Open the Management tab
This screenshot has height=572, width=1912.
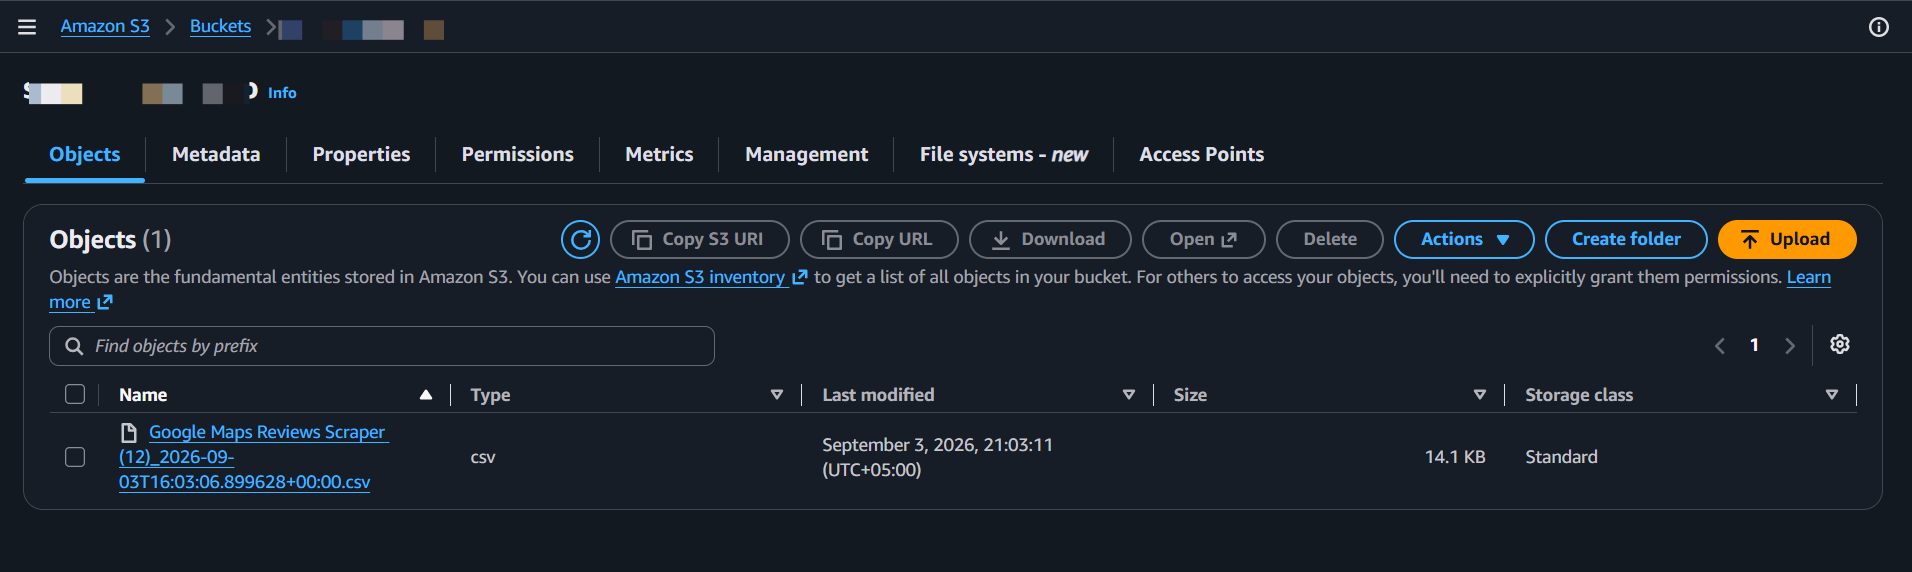pos(806,154)
